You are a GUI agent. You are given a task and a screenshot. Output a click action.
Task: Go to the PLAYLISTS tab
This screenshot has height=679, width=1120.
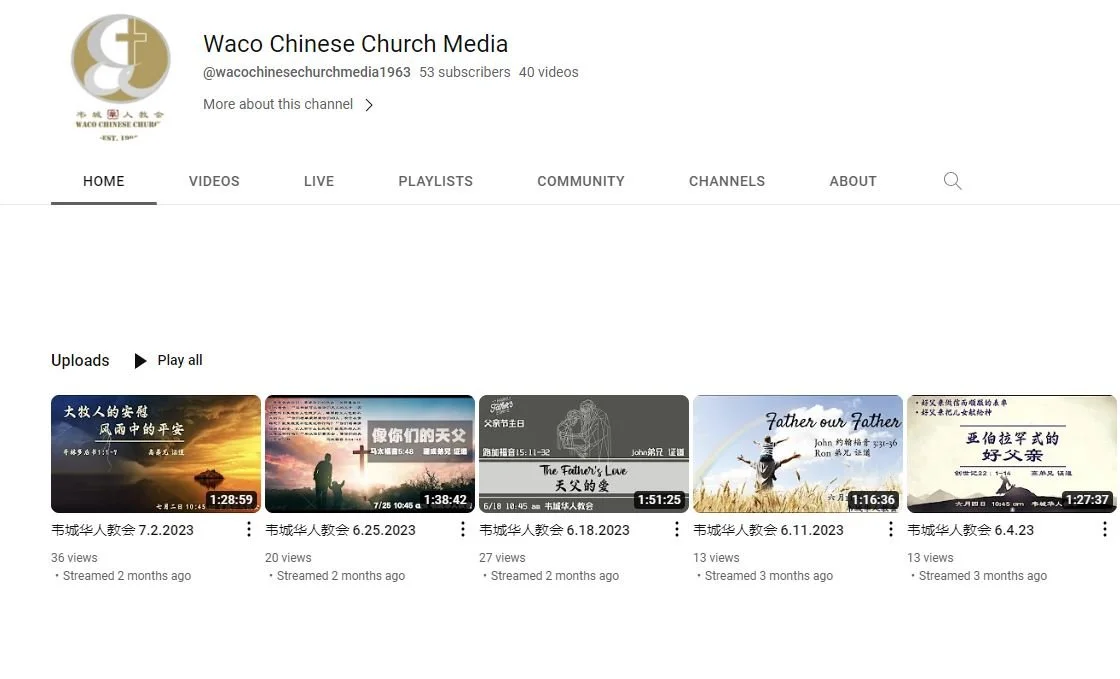(x=436, y=181)
